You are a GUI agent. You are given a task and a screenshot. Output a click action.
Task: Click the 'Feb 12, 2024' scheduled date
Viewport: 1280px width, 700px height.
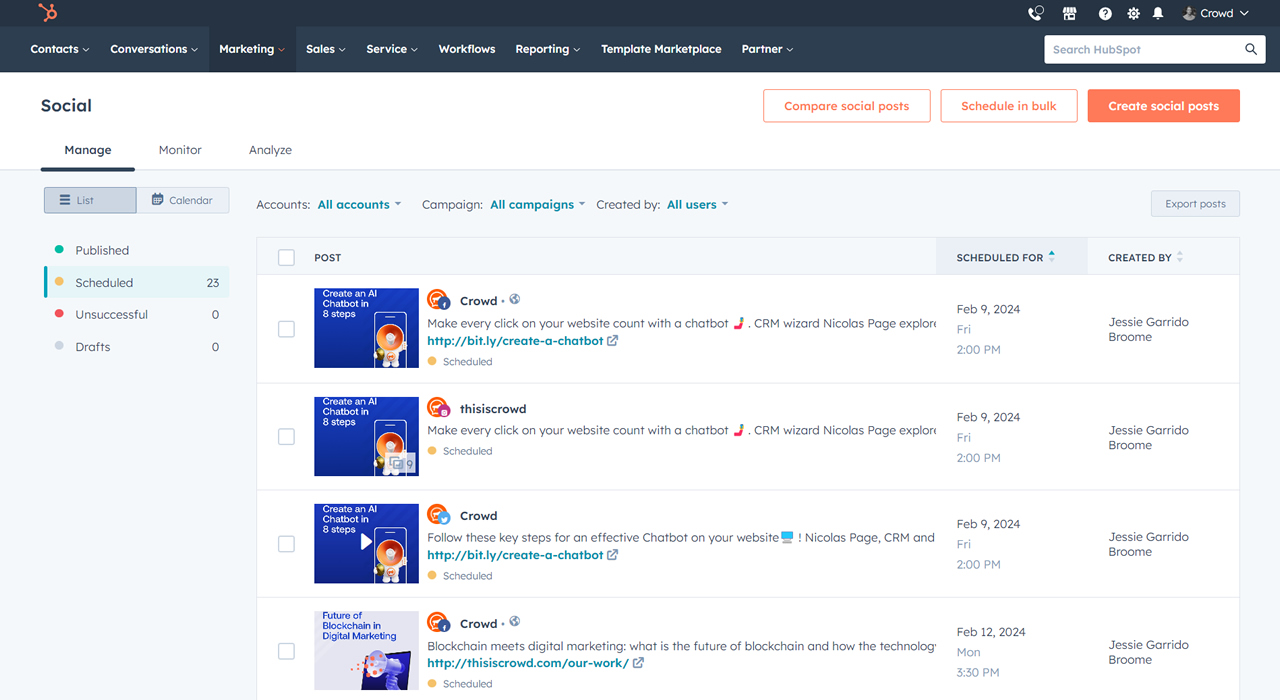point(991,632)
